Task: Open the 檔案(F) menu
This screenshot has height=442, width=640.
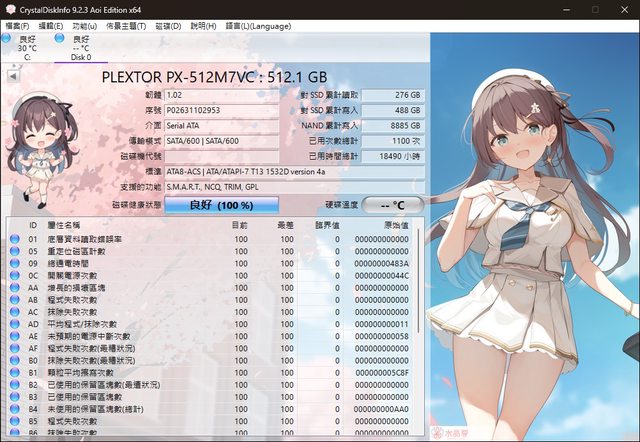Action: tap(17, 26)
